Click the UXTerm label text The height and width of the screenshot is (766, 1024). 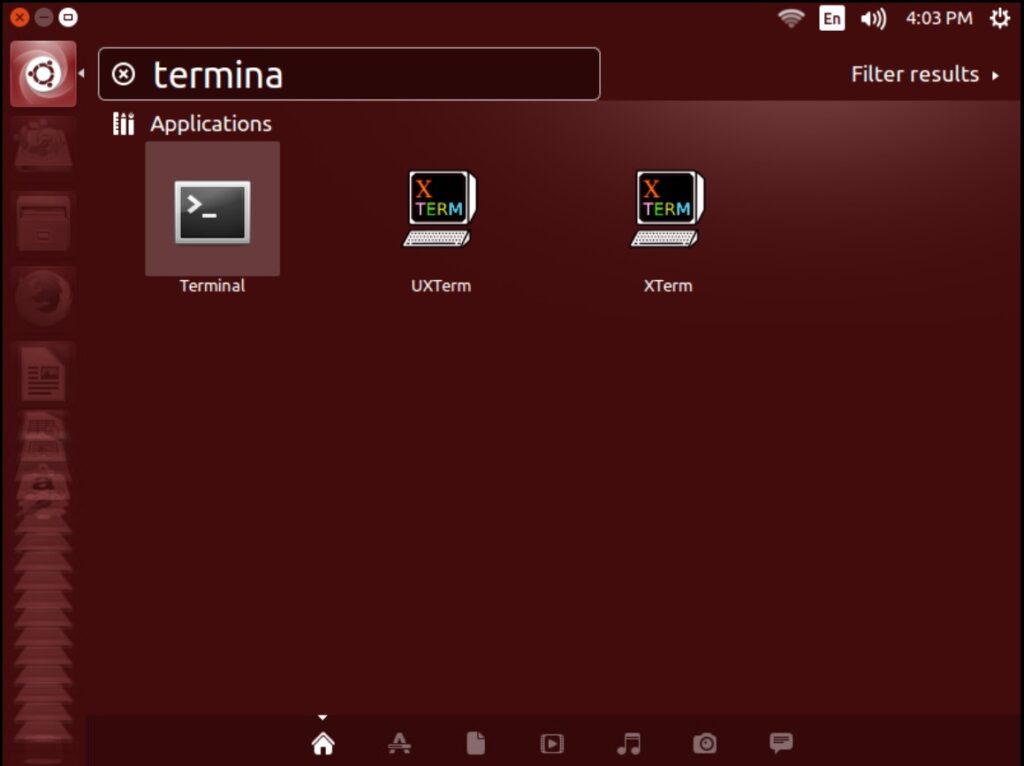[x=441, y=285]
